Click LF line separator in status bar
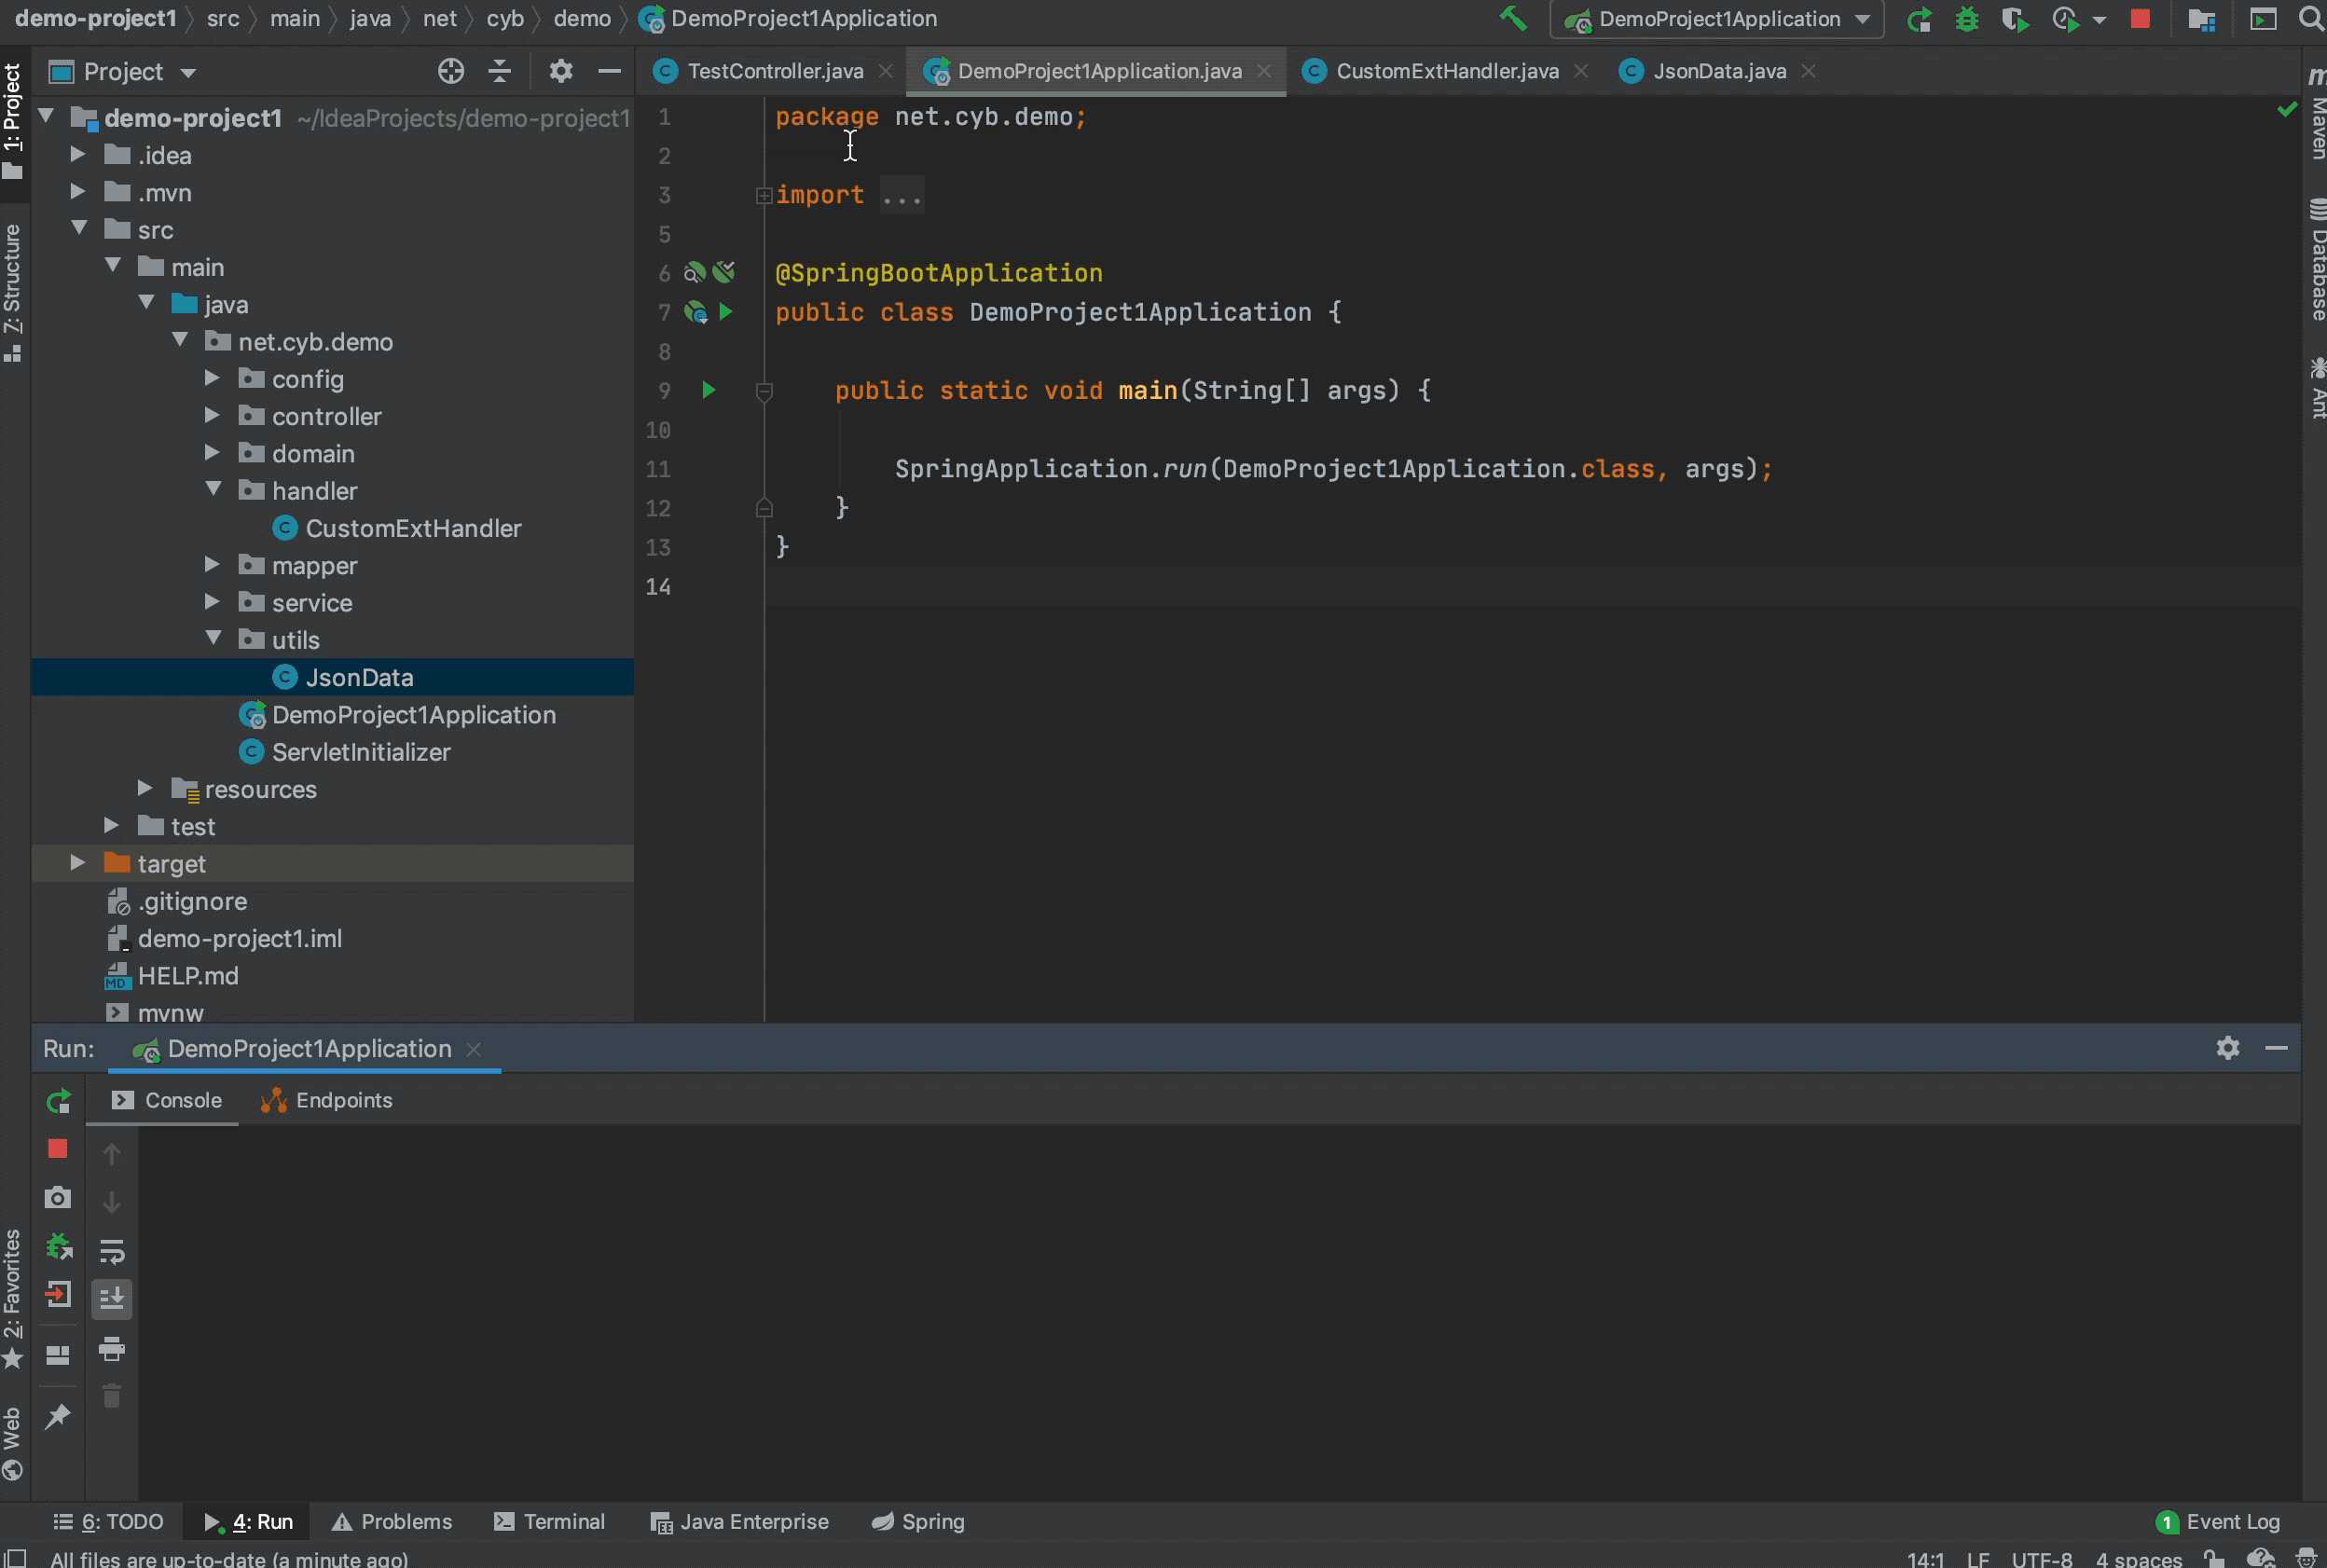This screenshot has height=1568, width=2327. (1977, 1558)
